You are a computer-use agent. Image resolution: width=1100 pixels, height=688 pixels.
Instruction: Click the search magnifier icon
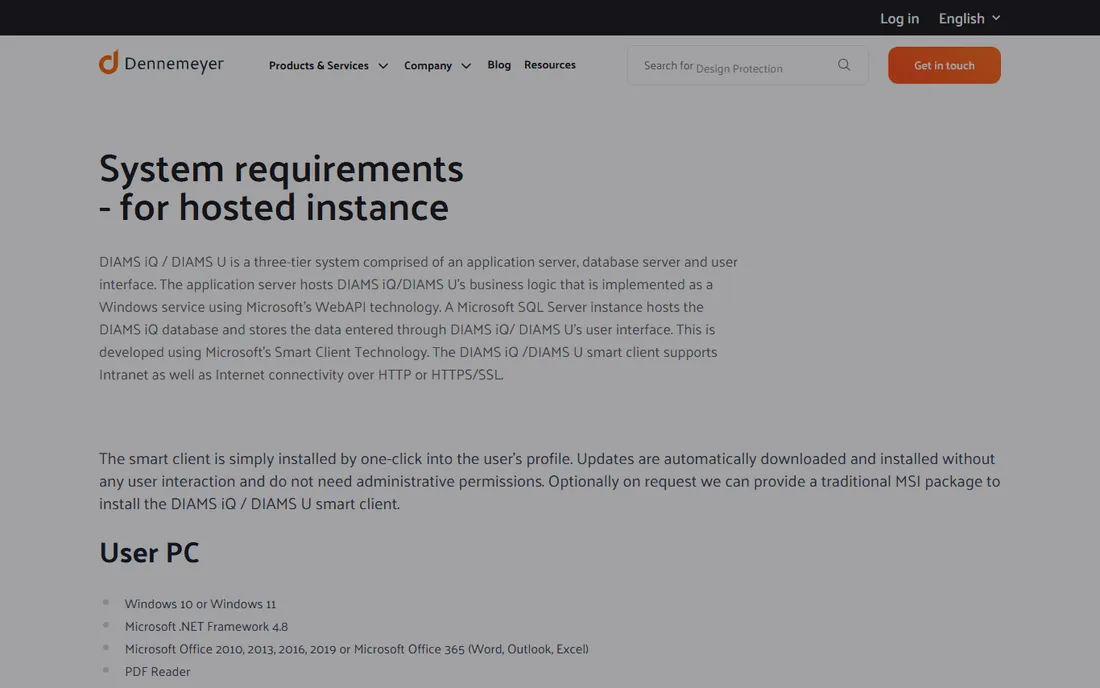pyautogui.click(x=843, y=65)
